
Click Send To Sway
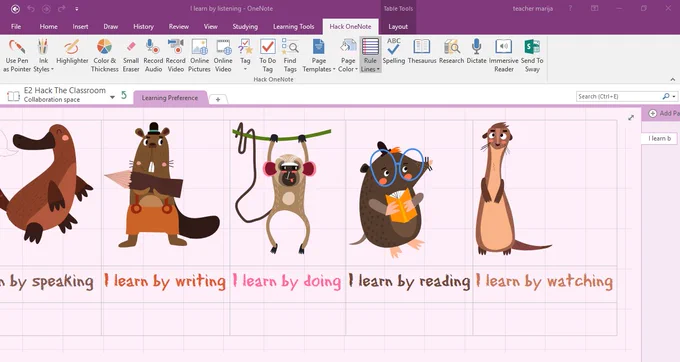click(532, 56)
